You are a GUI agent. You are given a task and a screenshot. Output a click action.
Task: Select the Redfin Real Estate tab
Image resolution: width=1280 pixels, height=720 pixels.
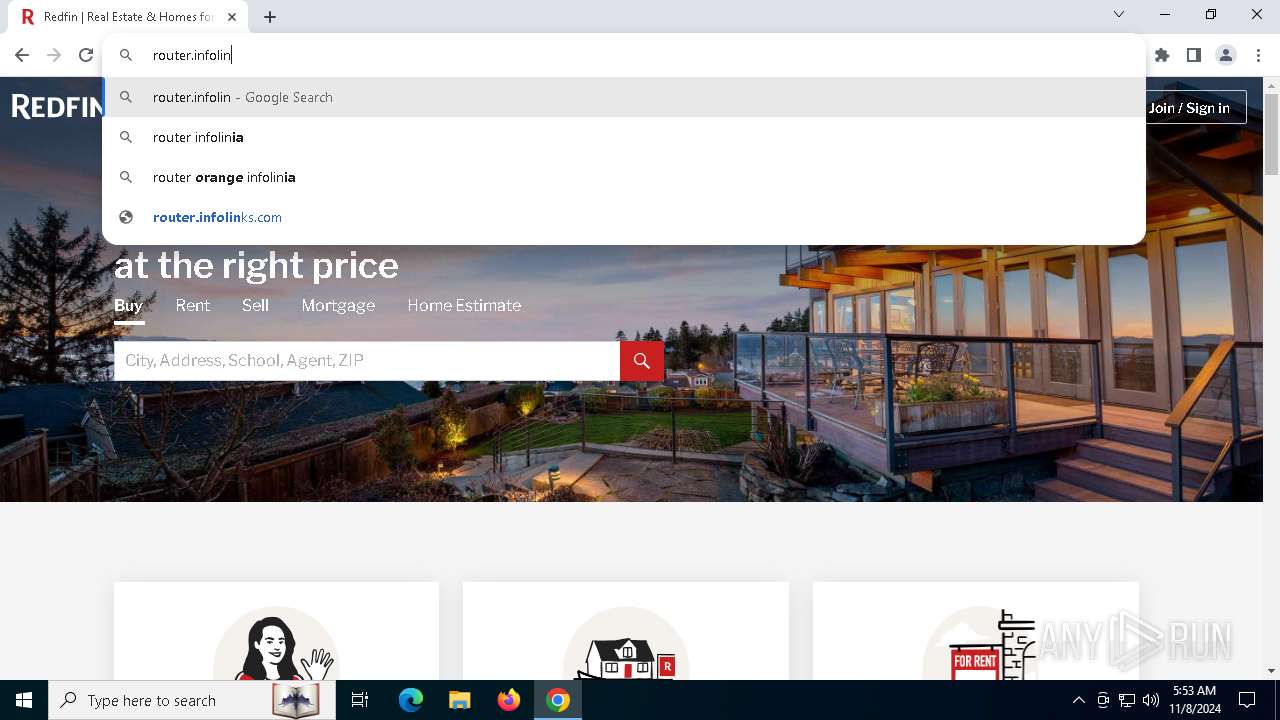click(128, 17)
